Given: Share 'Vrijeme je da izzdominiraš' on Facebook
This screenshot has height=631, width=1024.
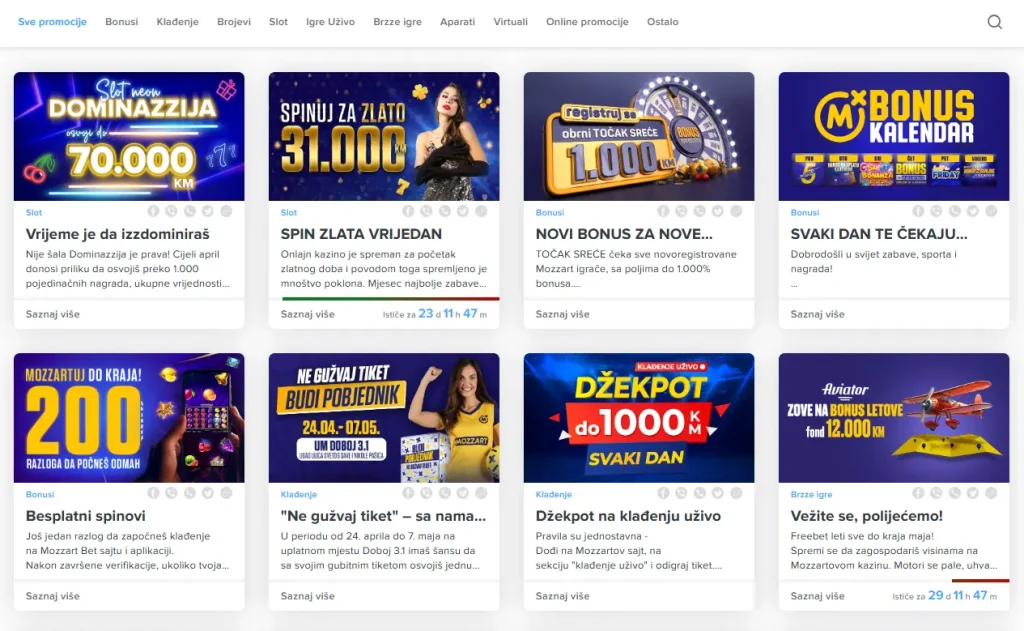Looking at the screenshot, I should tap(153, 211).
